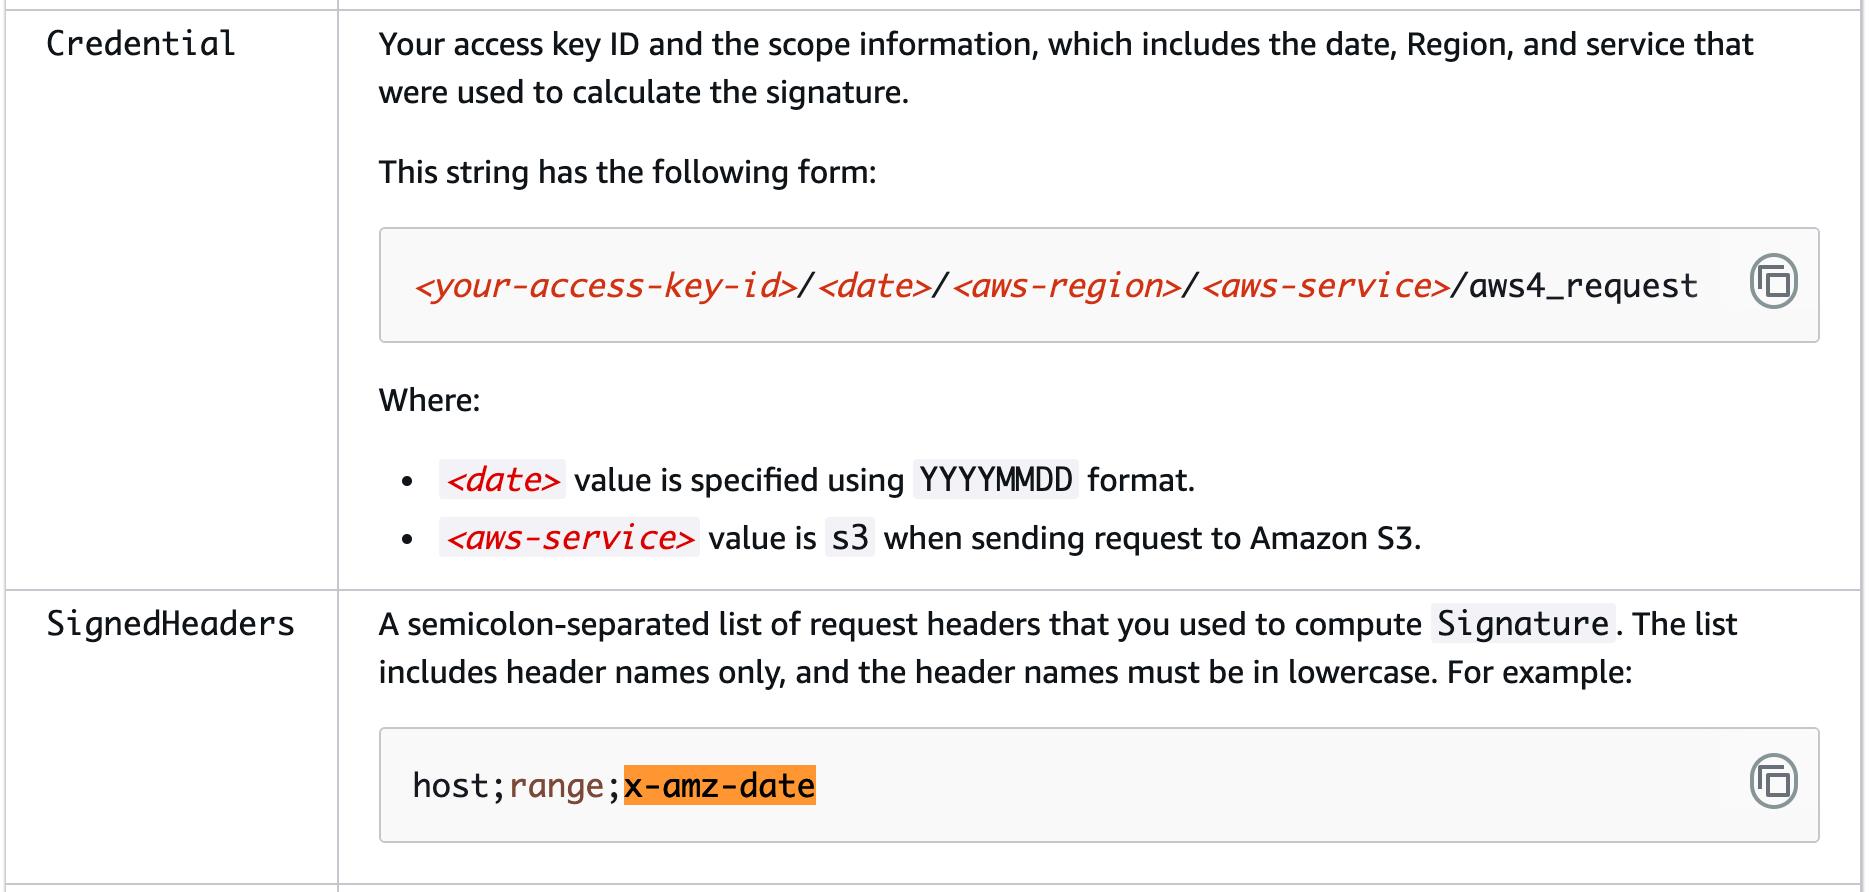Click "This string has the following form:" text
Screen dimensions: 1874x892
coord(627,172)
